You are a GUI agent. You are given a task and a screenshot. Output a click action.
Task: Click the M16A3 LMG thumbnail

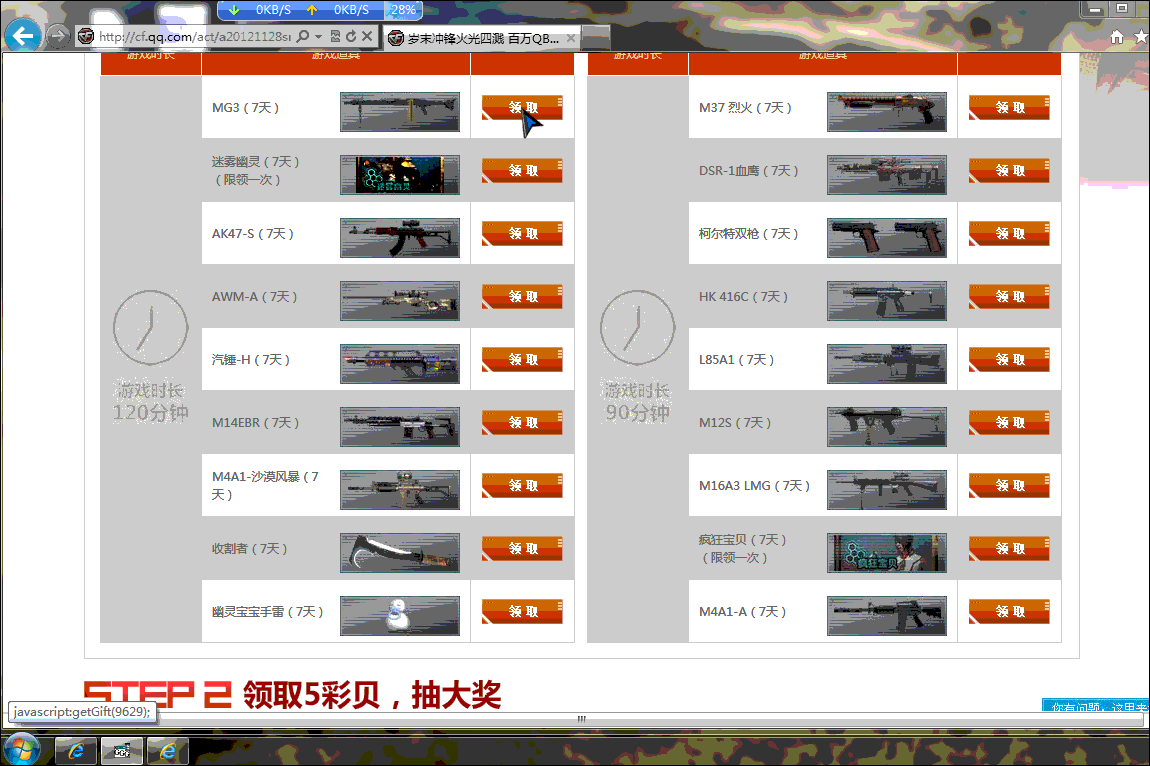887,490
